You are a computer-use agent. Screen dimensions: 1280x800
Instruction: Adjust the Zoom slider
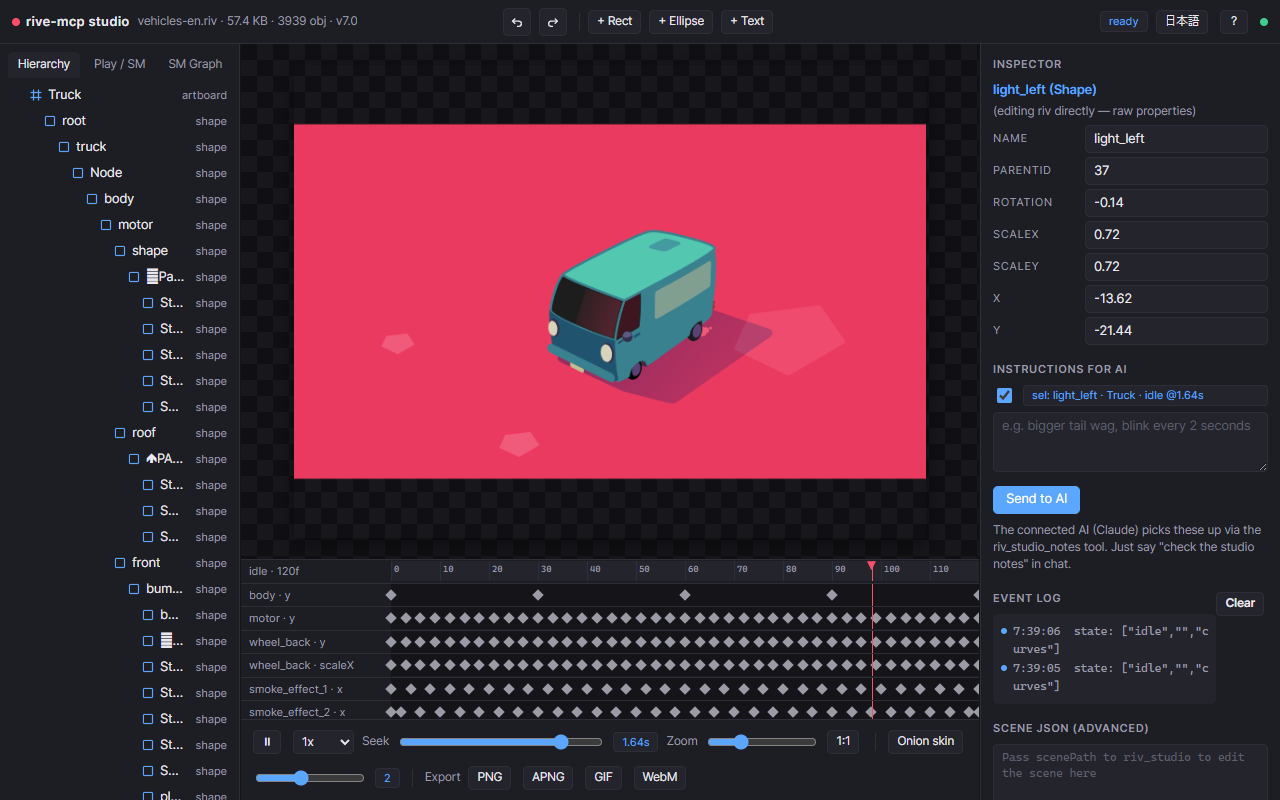point(762,742)
